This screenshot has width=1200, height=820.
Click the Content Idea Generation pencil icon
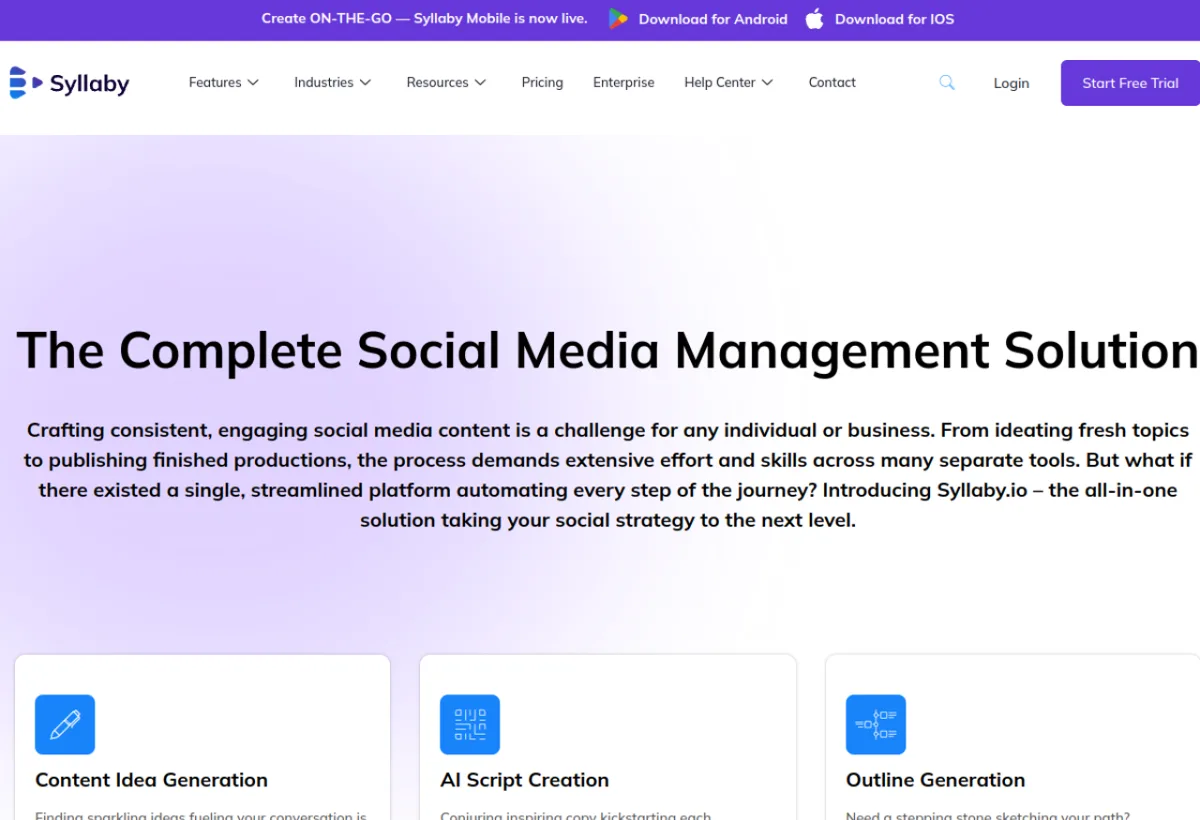pos(65,724)
